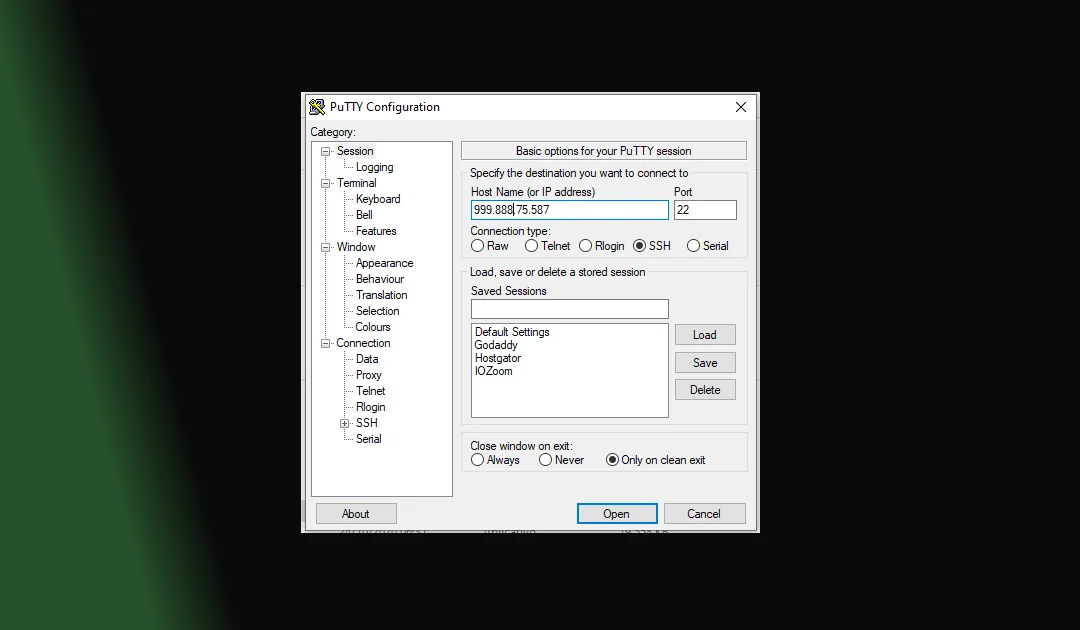The width and height of the screenshot is (1080, 630).
Task: Close the PuTTY Configuration dialog
Action: tap(741, 107)
